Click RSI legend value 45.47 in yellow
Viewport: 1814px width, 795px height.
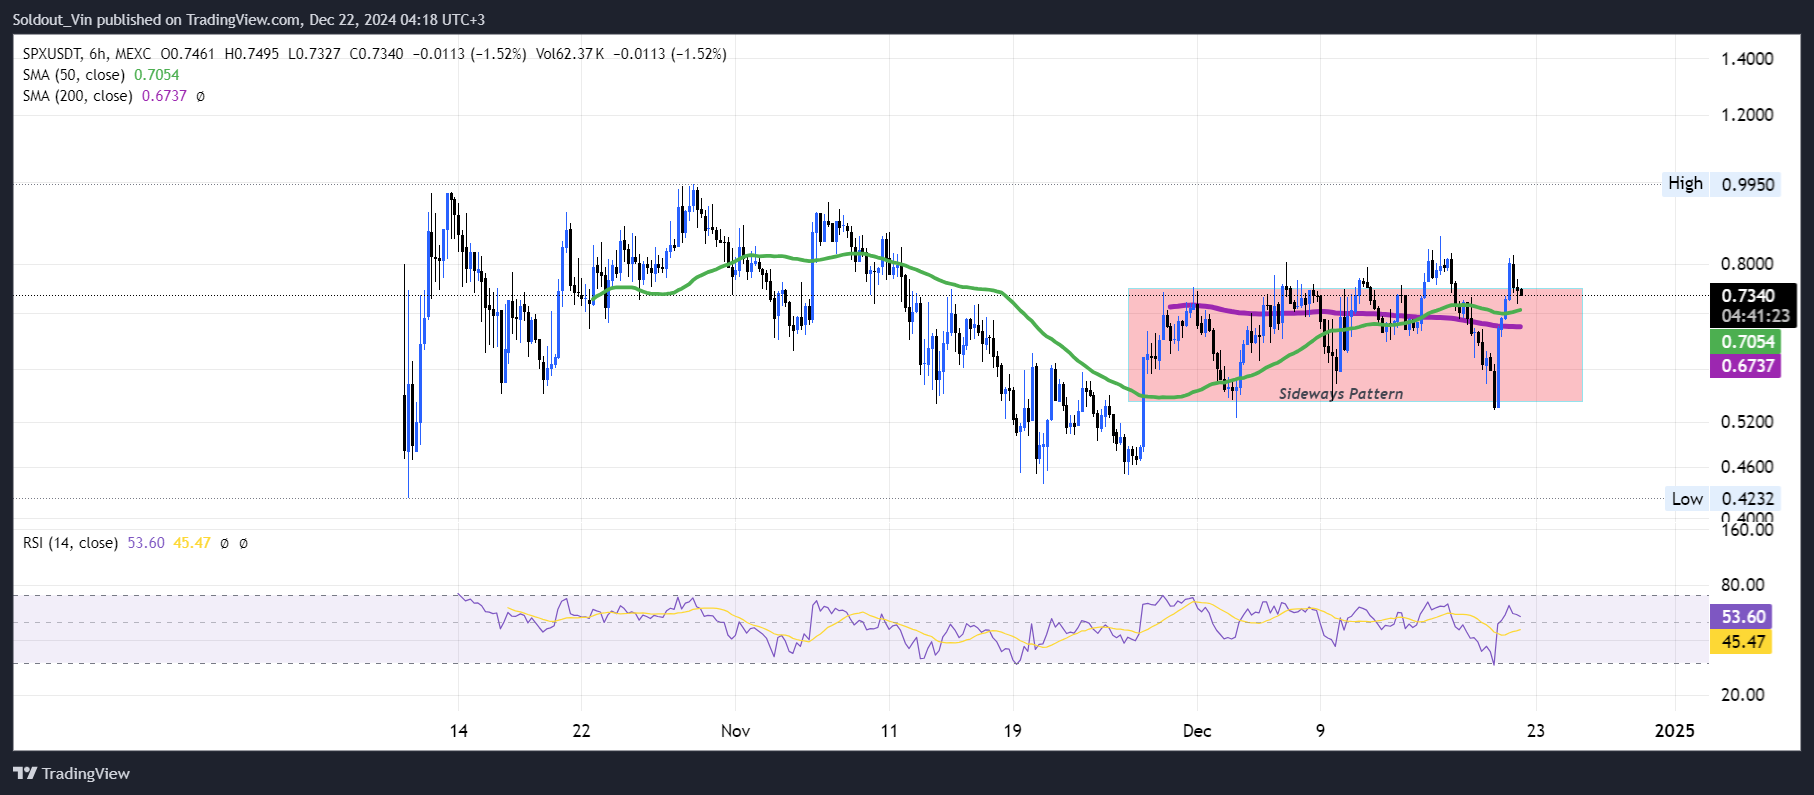[x=192, y=543]
